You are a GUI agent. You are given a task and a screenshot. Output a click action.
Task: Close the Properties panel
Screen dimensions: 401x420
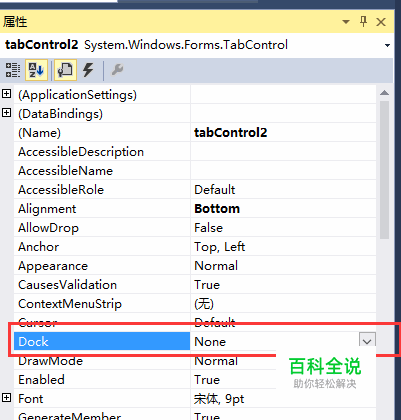coord(381,22)
